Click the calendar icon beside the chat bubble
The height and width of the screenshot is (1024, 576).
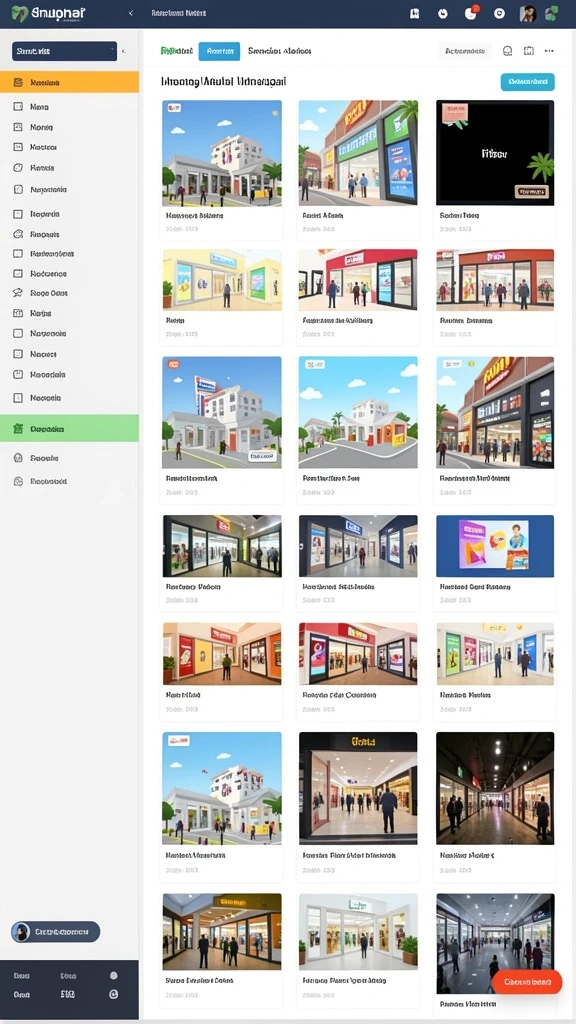(x=529, y=51)
